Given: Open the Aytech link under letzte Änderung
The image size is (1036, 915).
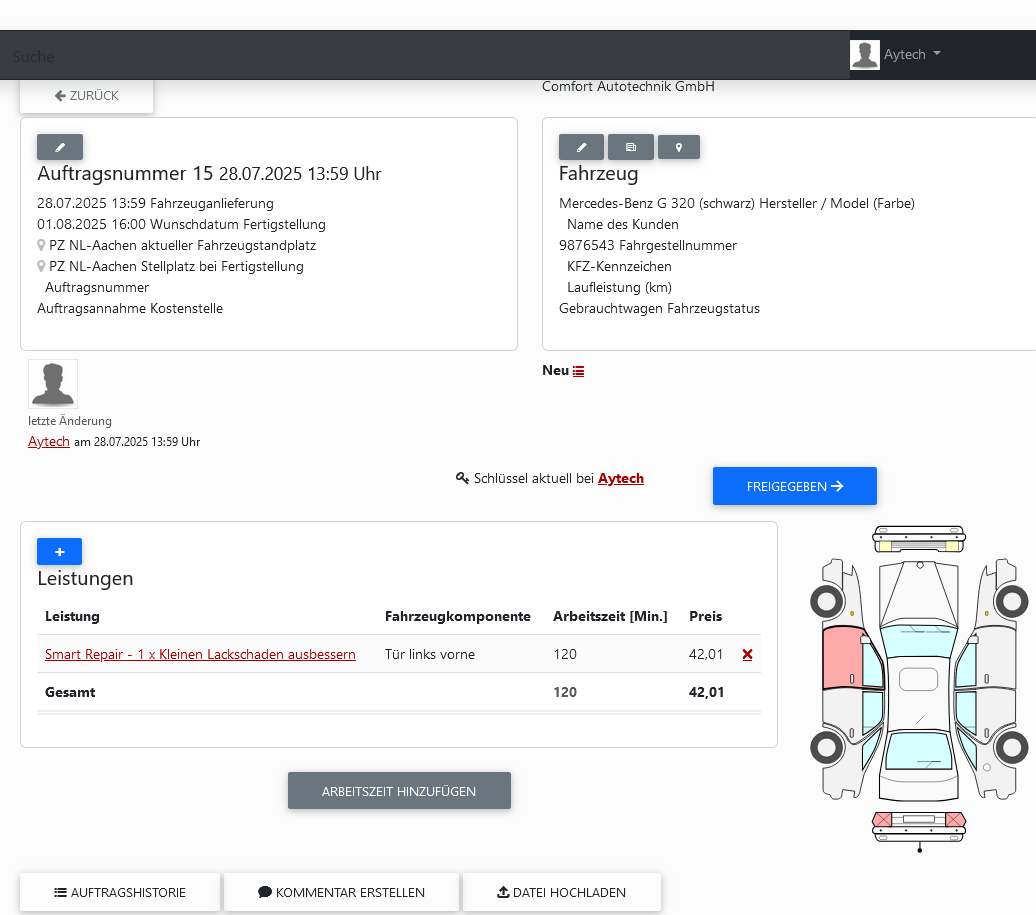Looking at the screenshot, I should coord(48,441).
